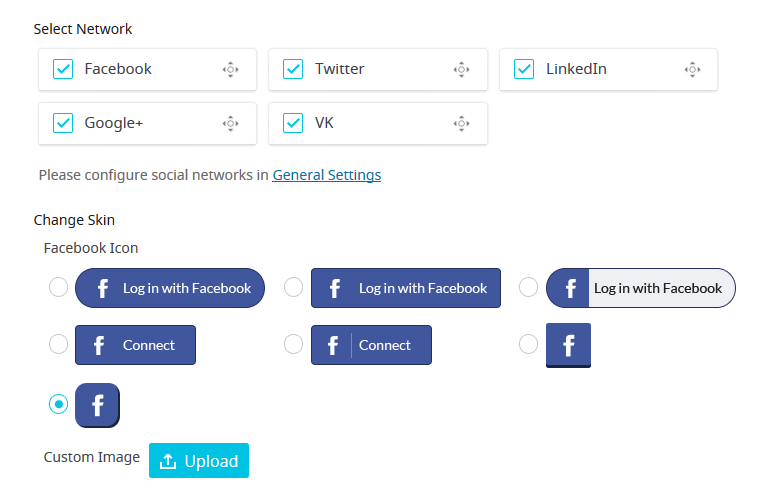Uncheck the Twitter network checkbox

coord(293,69)
